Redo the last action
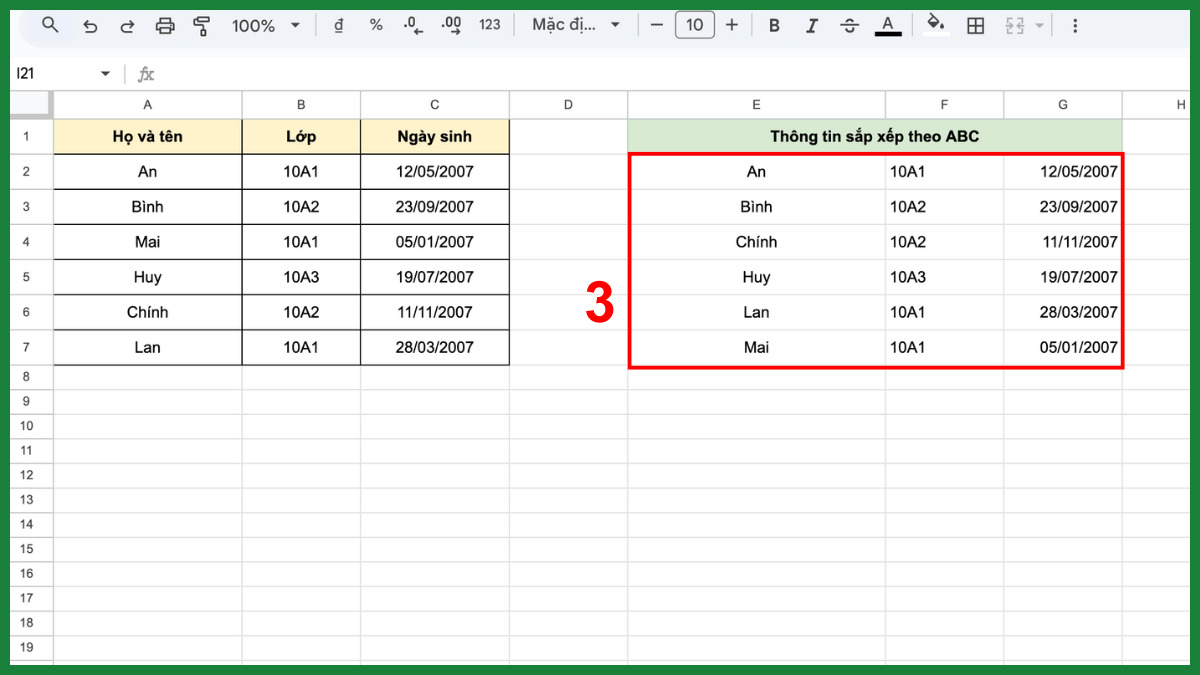Image resolution: width=1200 pixels, height=675 pixels. pyautogui.click(x=128, y=24)
